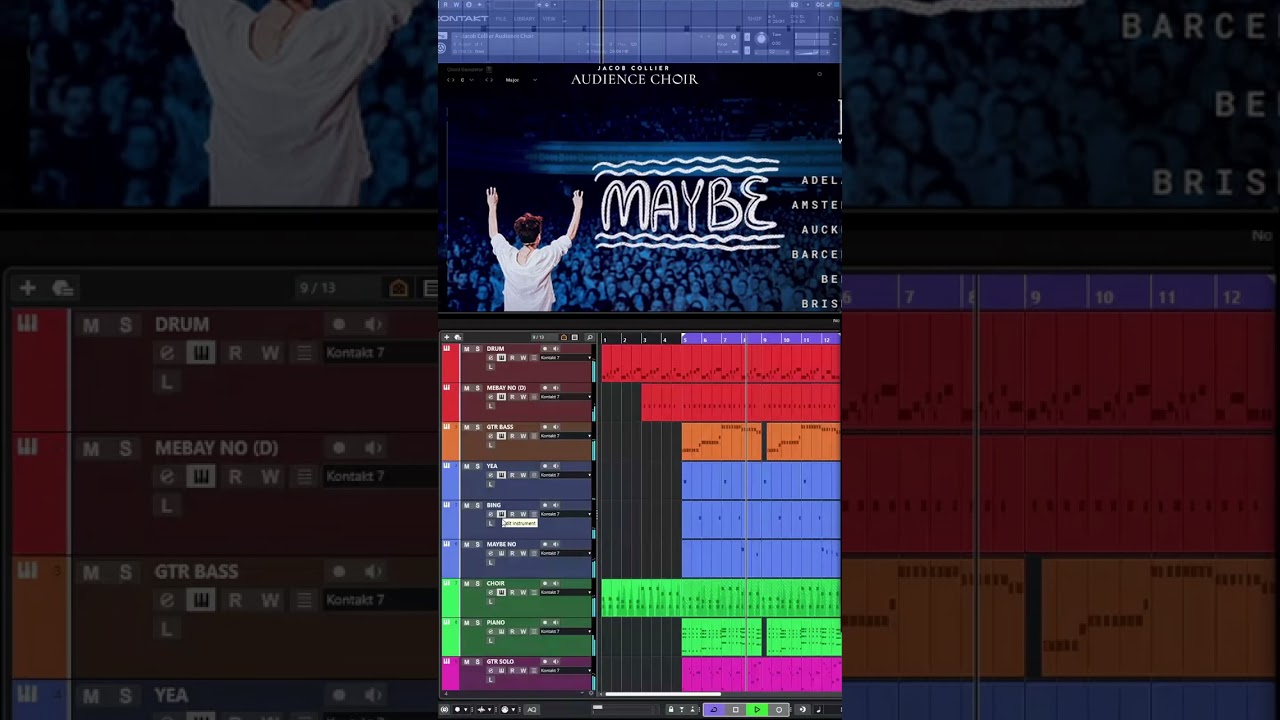The height and width of the screenshot is (720, 1280).
Task: Click Edit Instrument keyboard icon on BING track
Action: (x=501, y=514)
